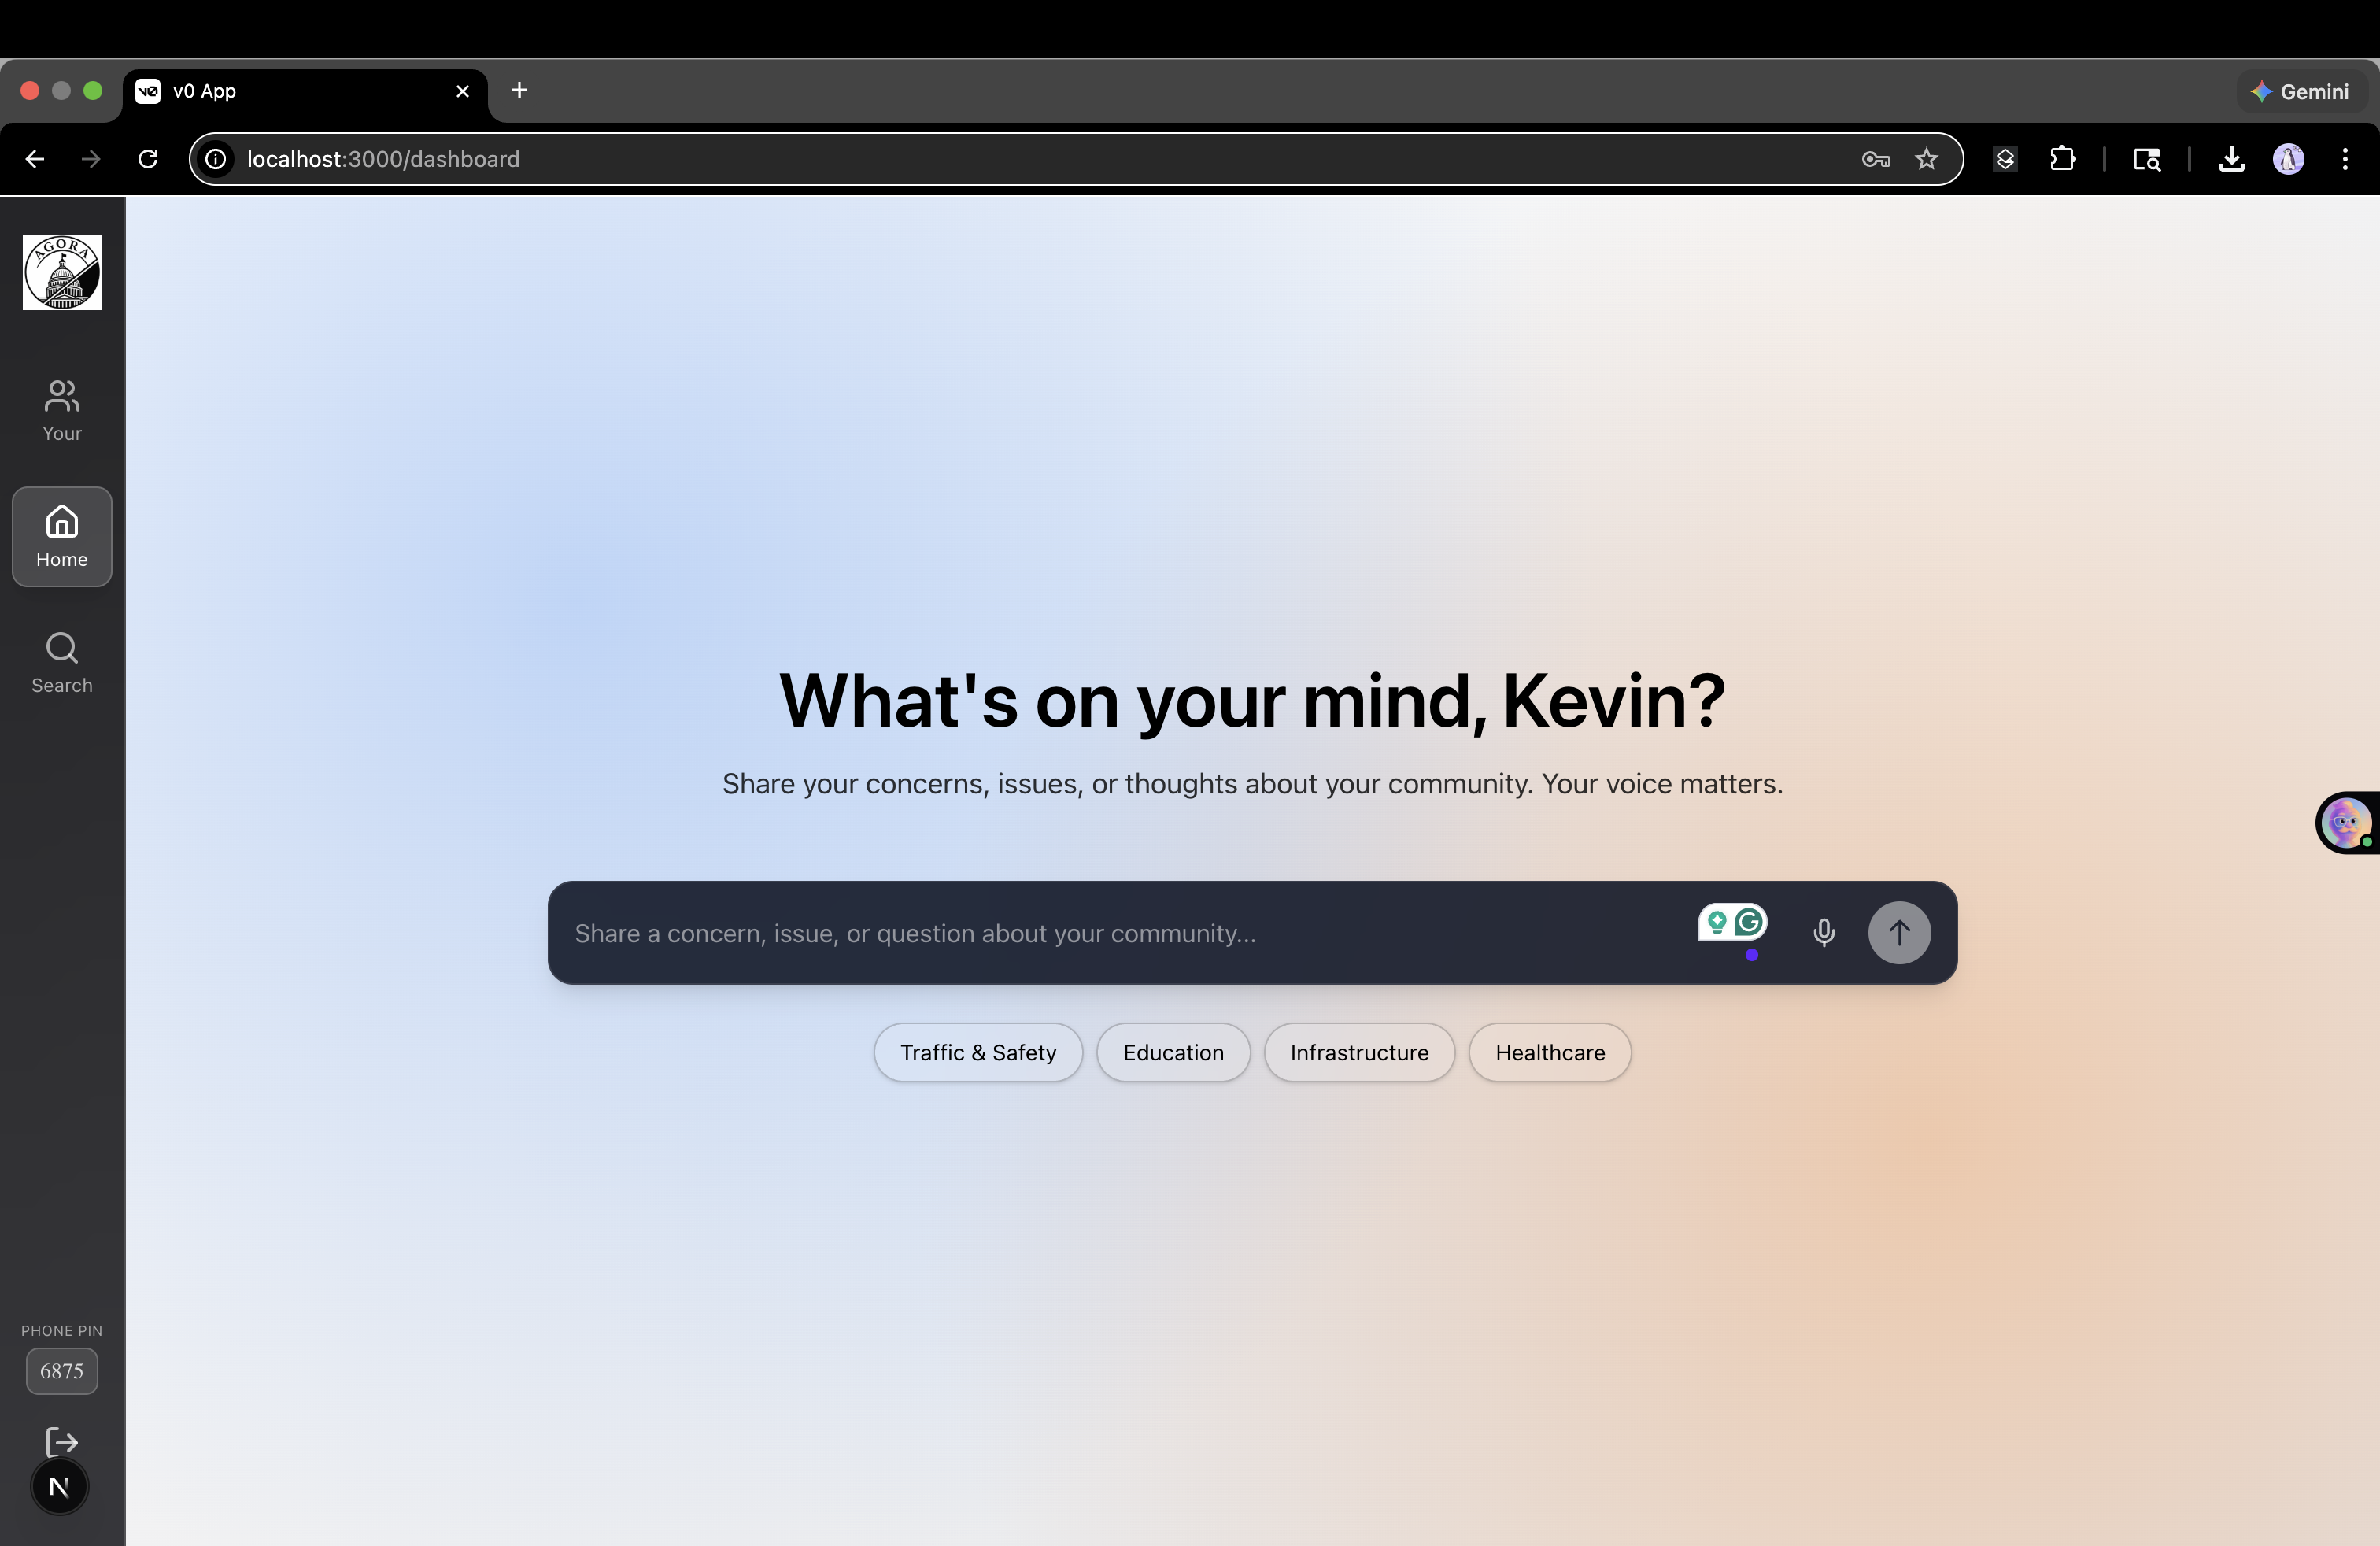This screenshot has width=2380, height=1546.
Task: Open Chrome three-dot menu
Action: [x=2344, y=159]
